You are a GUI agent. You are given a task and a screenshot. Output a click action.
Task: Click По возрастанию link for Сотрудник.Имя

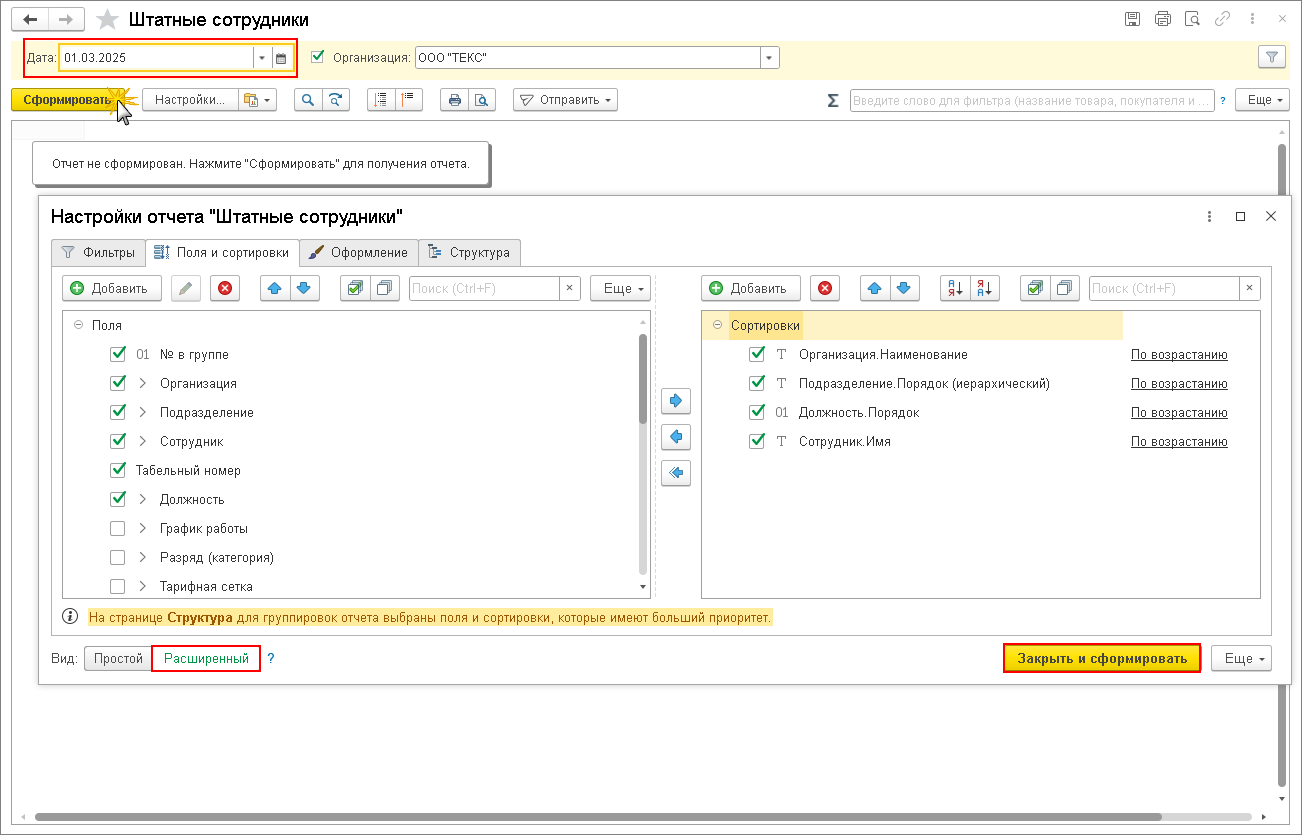pos(1179,441)
